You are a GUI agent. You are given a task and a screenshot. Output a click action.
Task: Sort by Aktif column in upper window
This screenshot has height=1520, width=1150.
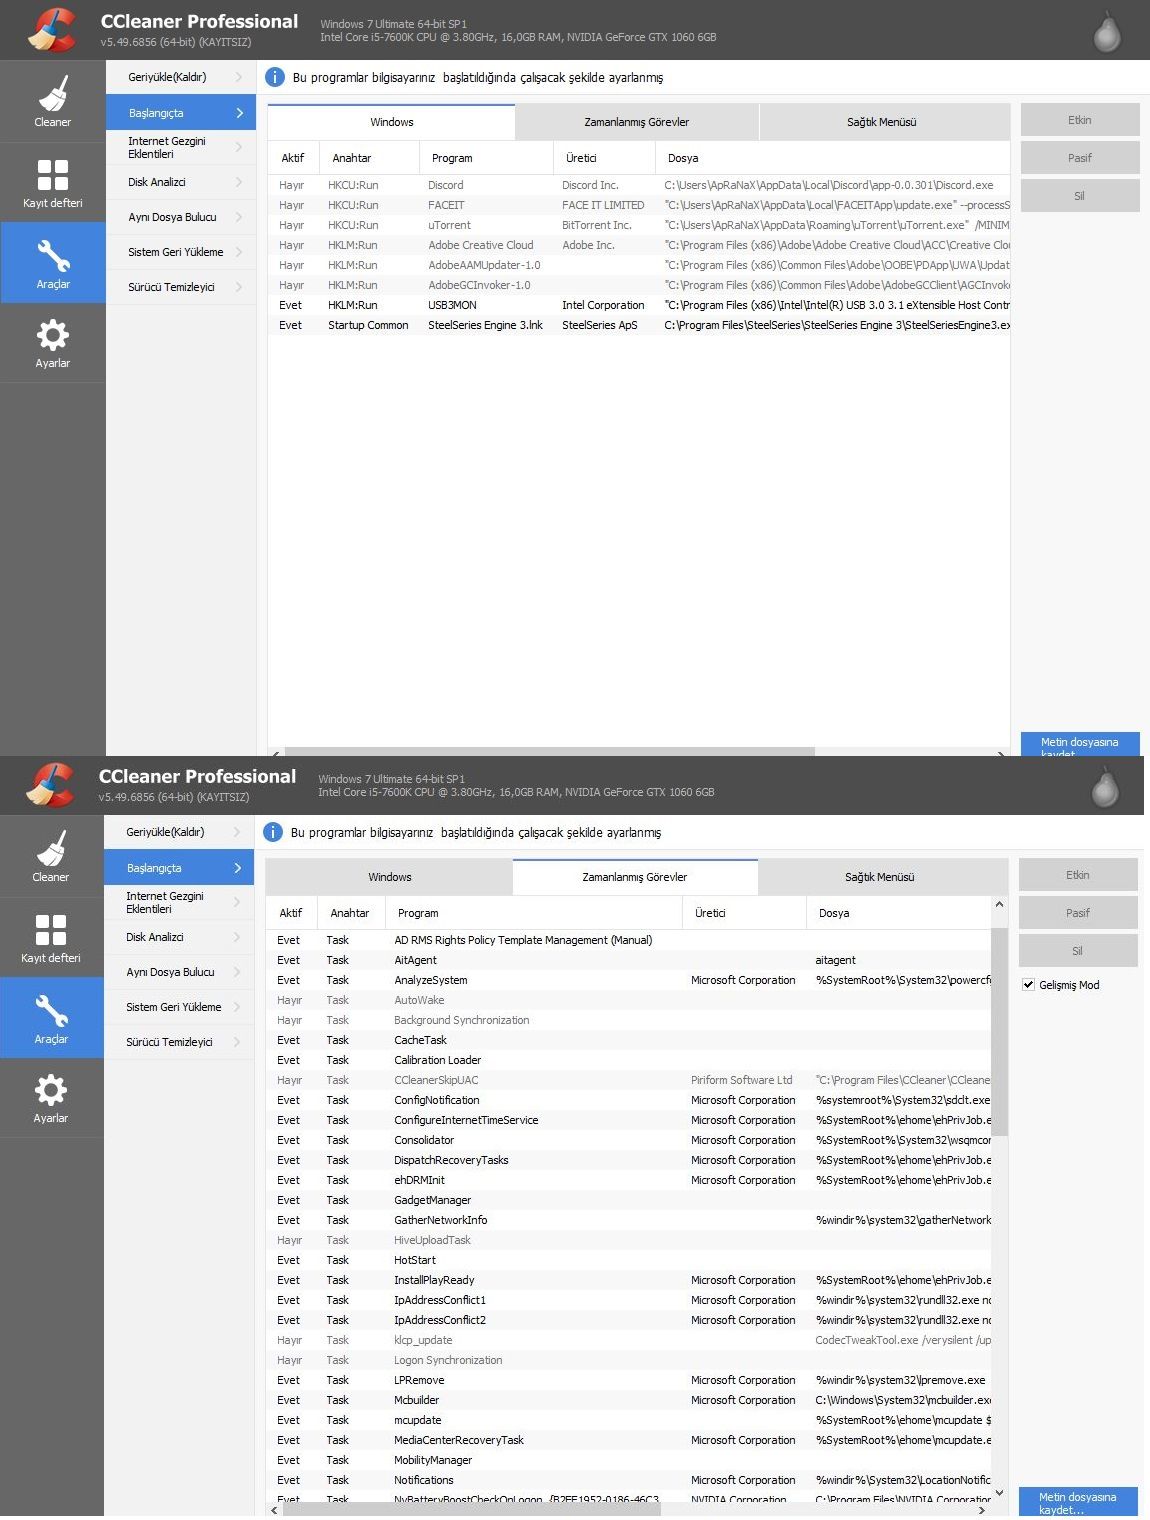(293, 158)
